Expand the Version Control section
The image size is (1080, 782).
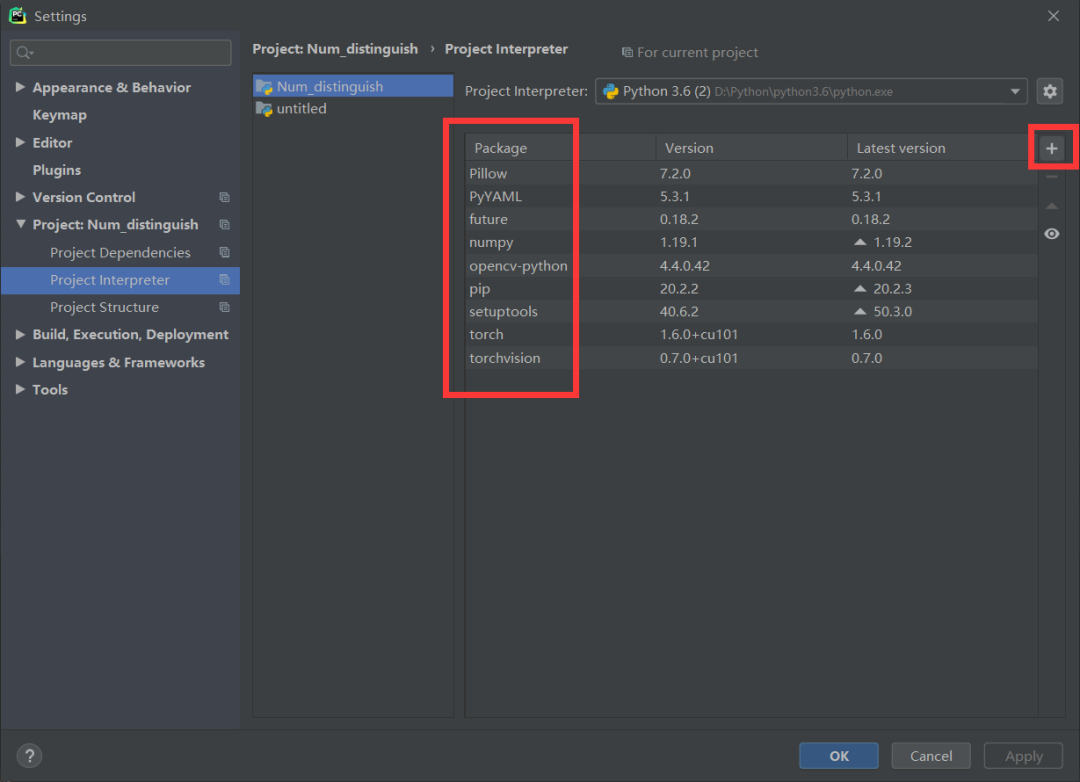coord(20,196)
